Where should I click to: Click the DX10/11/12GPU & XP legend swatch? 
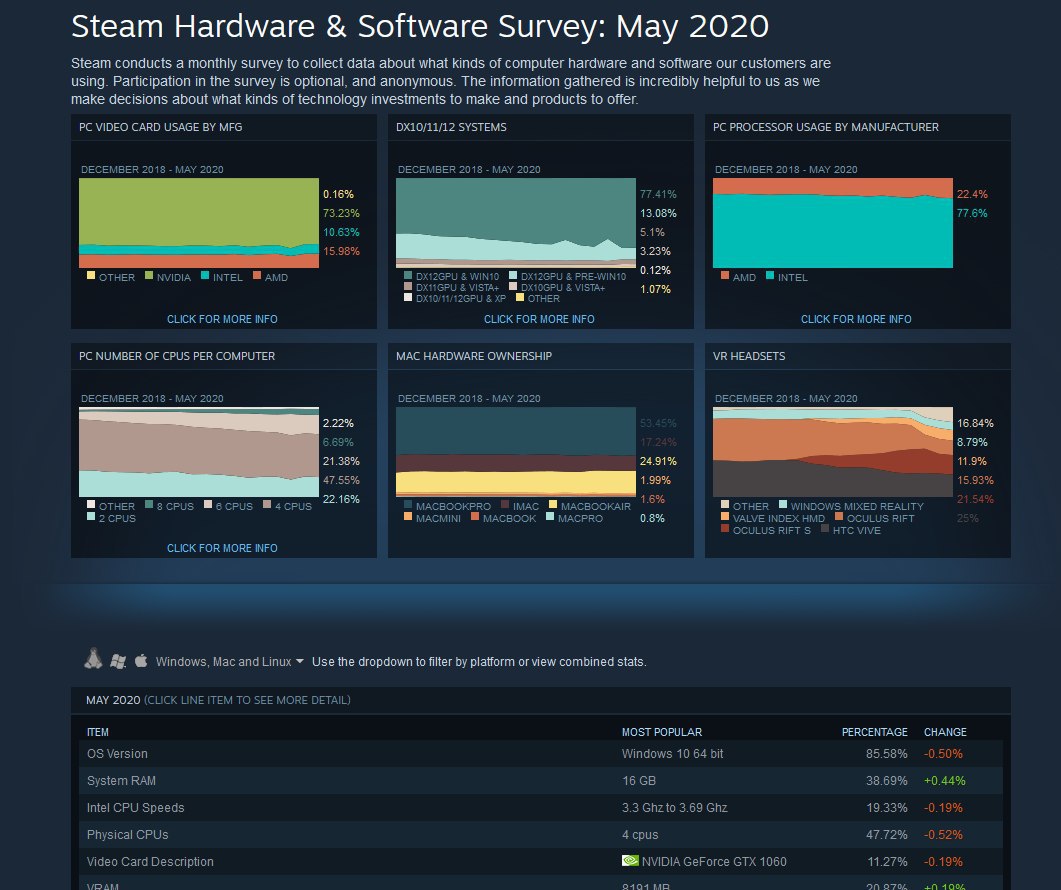tap(408, 297)
